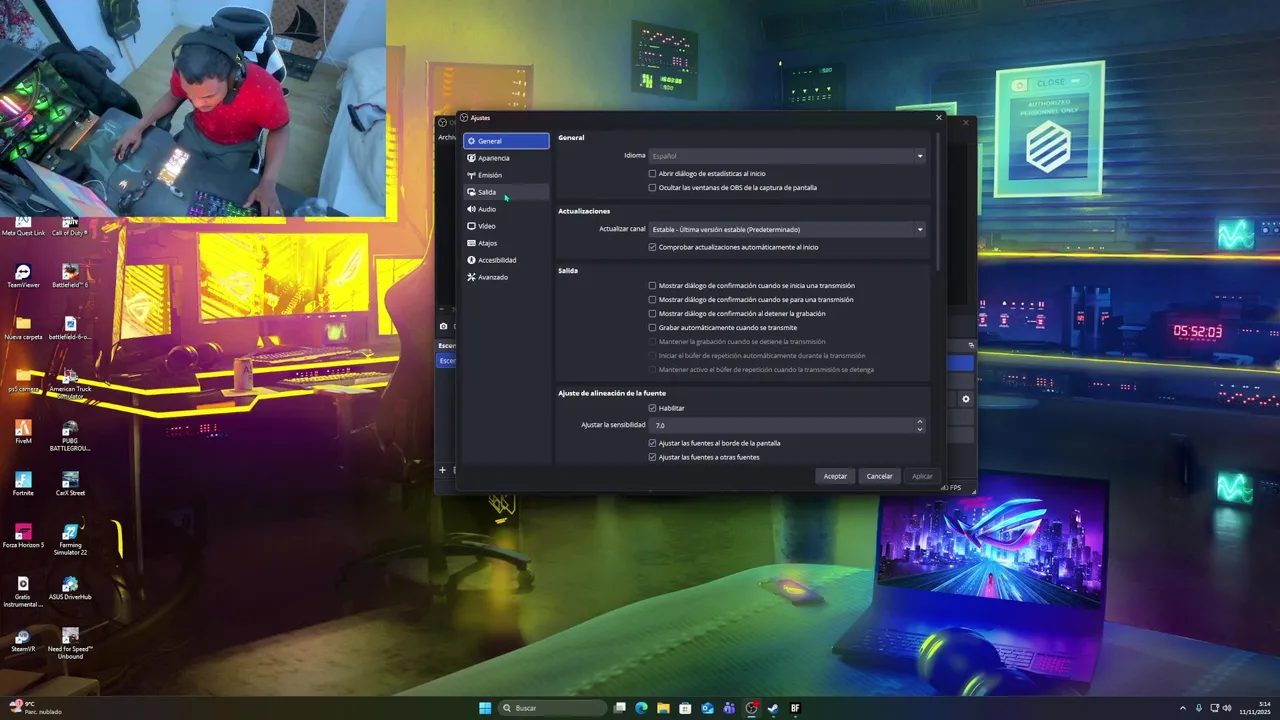Open the Atajos settings section
This screenshot has height=720, width=1280.
[x=506, y=243]
